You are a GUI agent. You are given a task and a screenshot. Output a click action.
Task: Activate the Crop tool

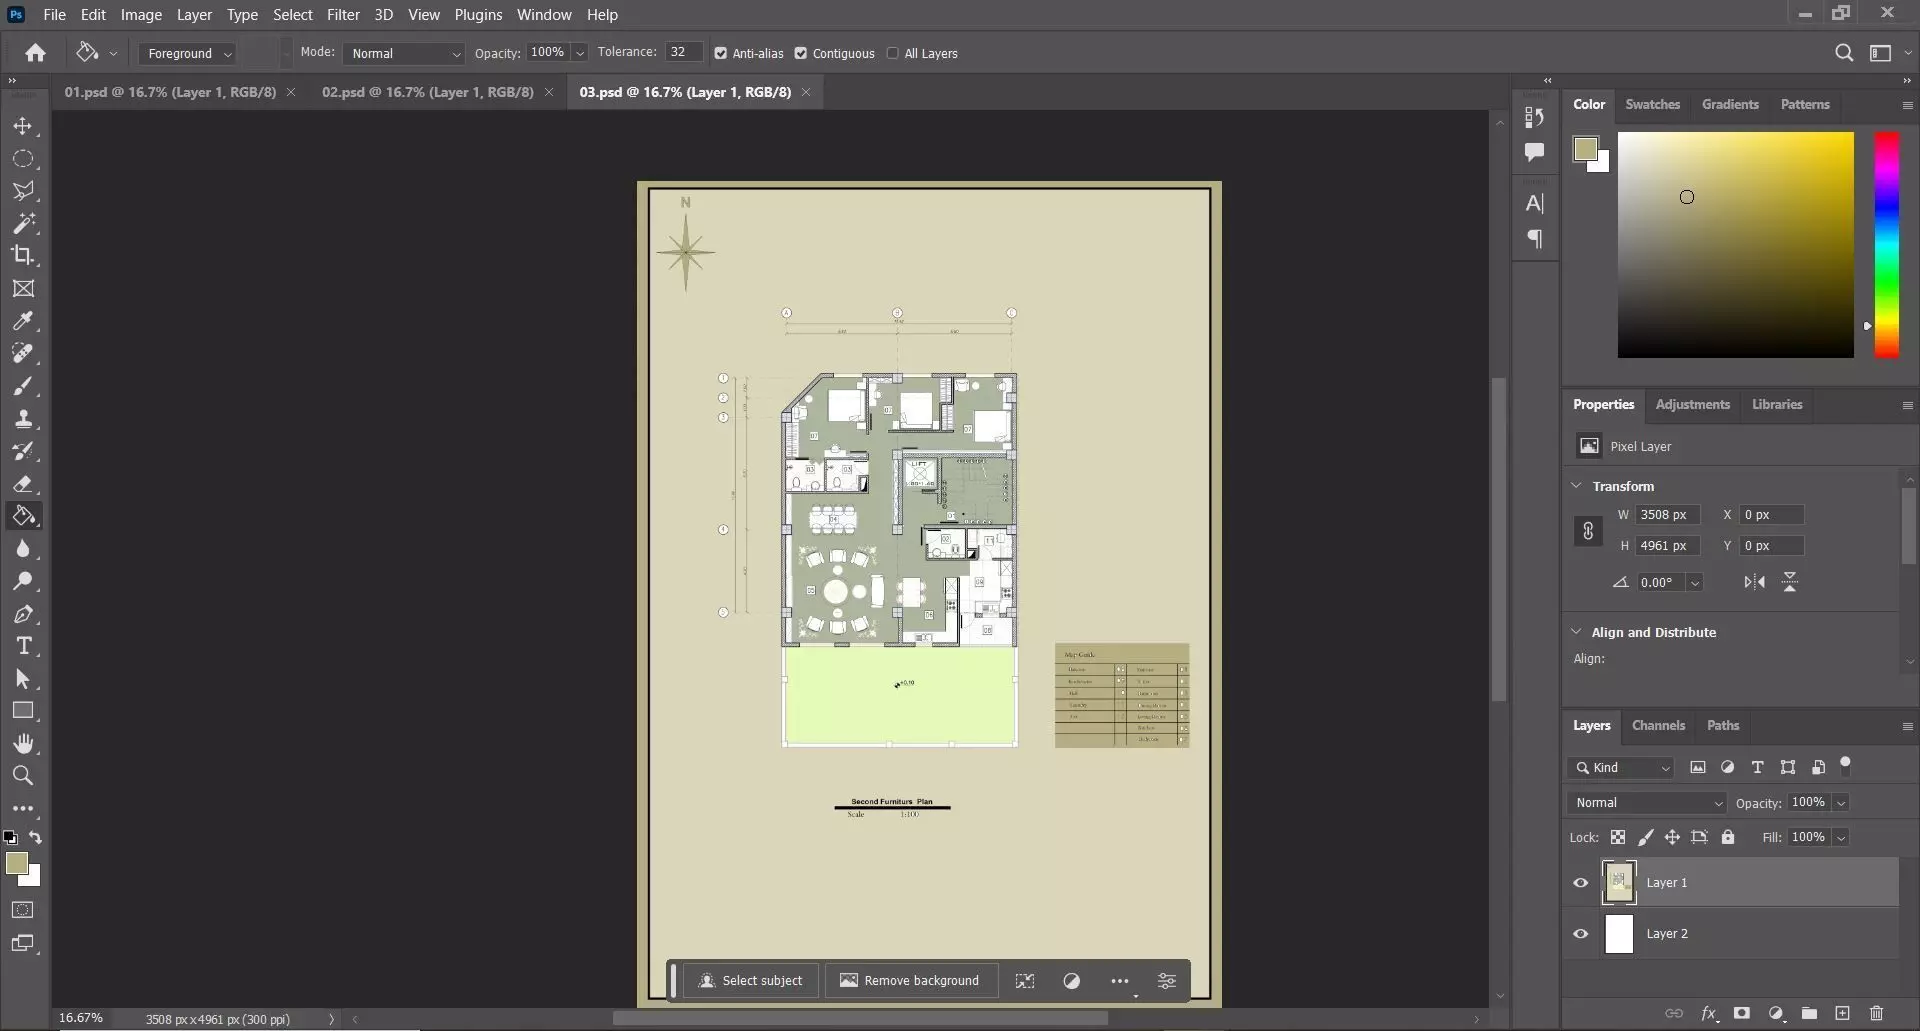(23, 256)
